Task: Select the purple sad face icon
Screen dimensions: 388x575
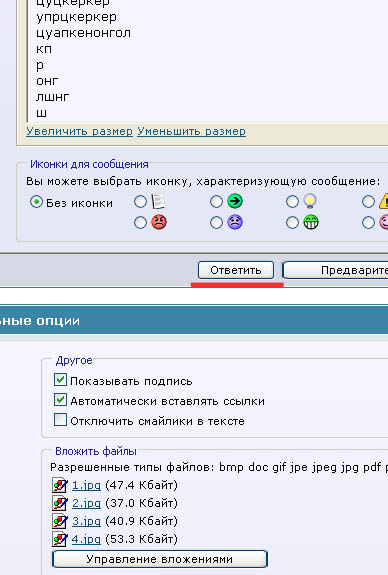Action: (235, 222)
